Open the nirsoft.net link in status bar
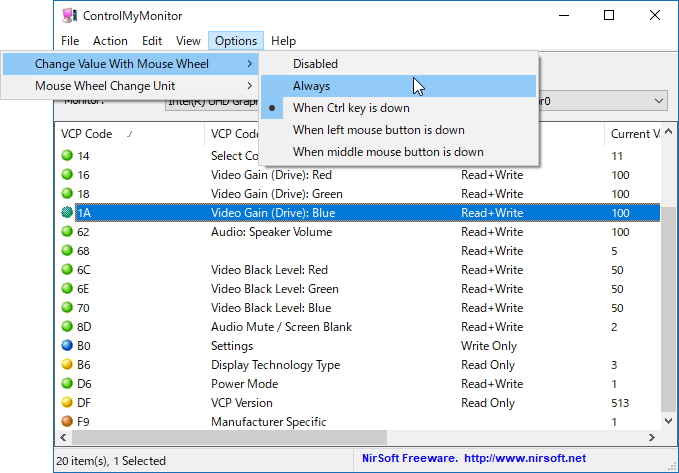This screenshot has height=473, width=679. 525,458
